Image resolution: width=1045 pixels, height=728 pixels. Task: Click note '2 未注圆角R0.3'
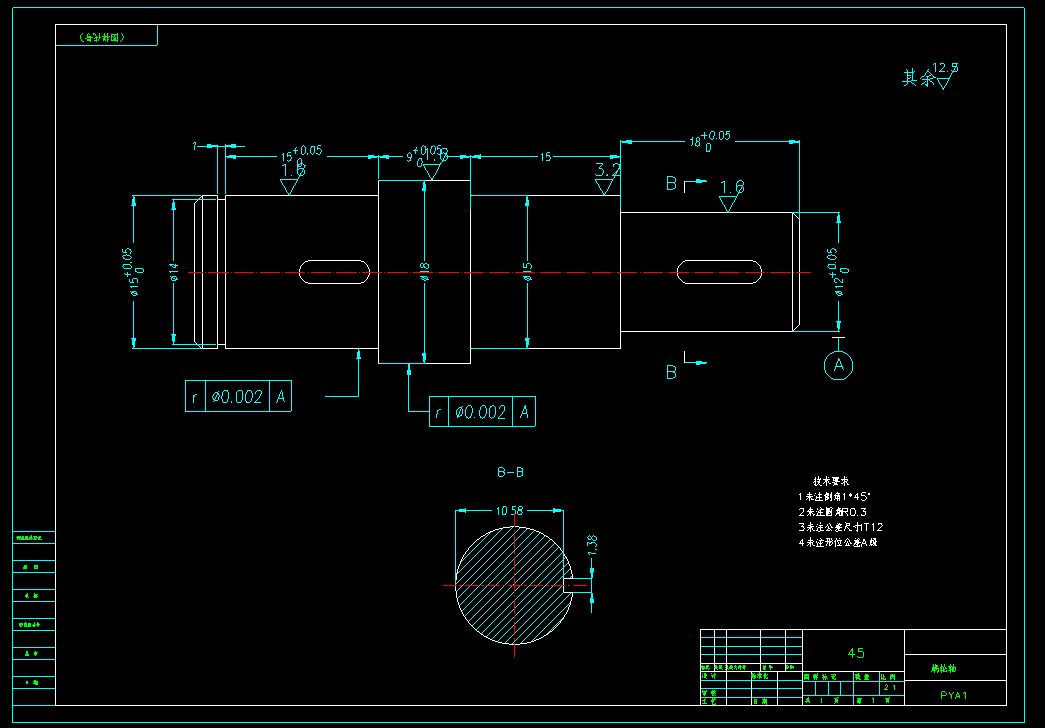coord(832,512)
